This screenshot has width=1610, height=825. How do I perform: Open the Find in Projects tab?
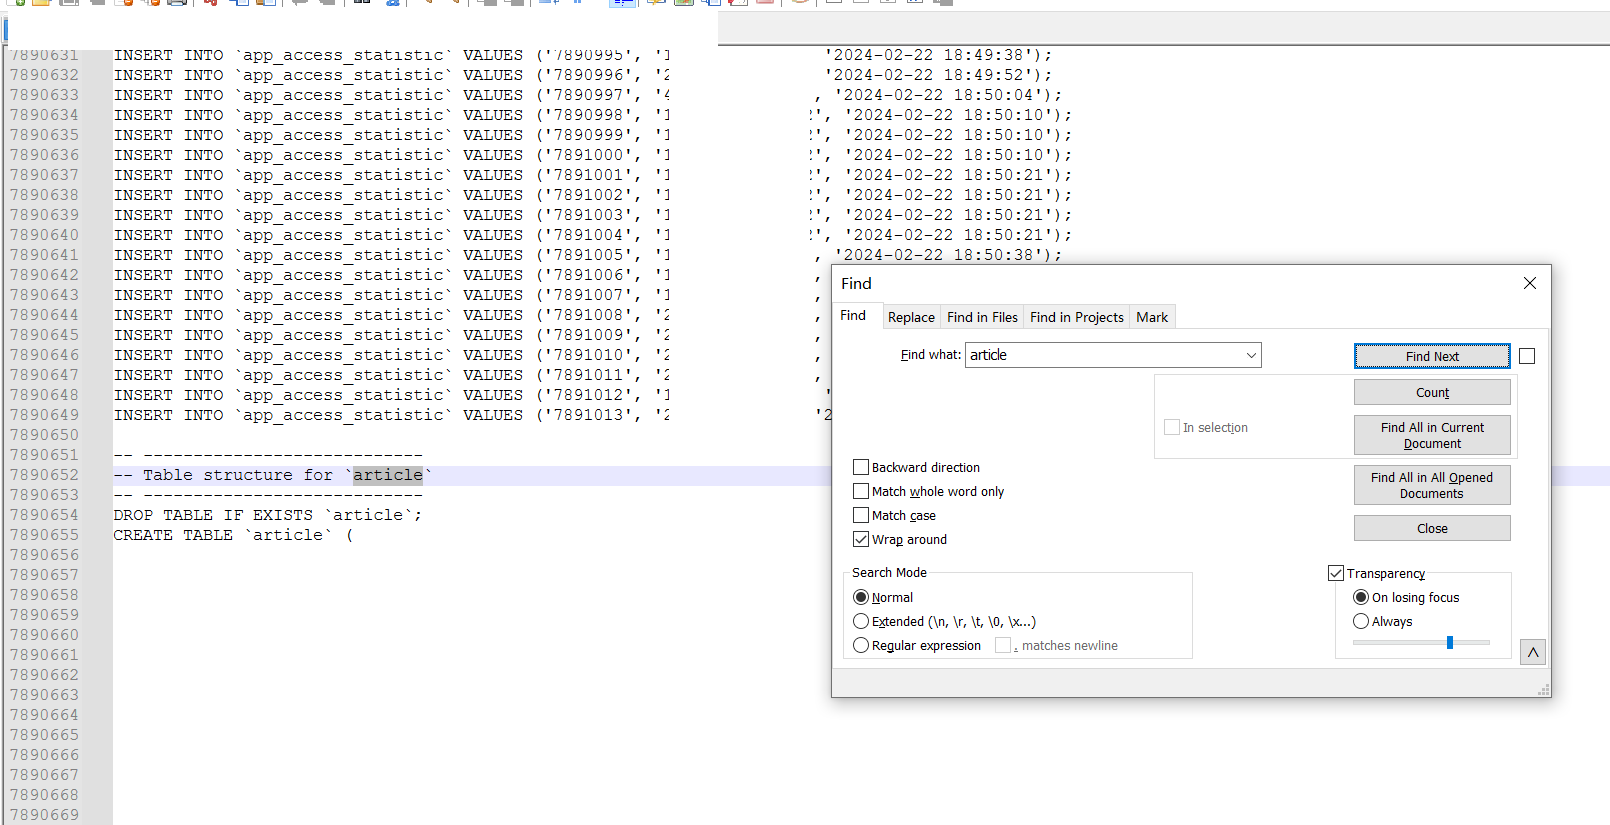(1077, 317)
